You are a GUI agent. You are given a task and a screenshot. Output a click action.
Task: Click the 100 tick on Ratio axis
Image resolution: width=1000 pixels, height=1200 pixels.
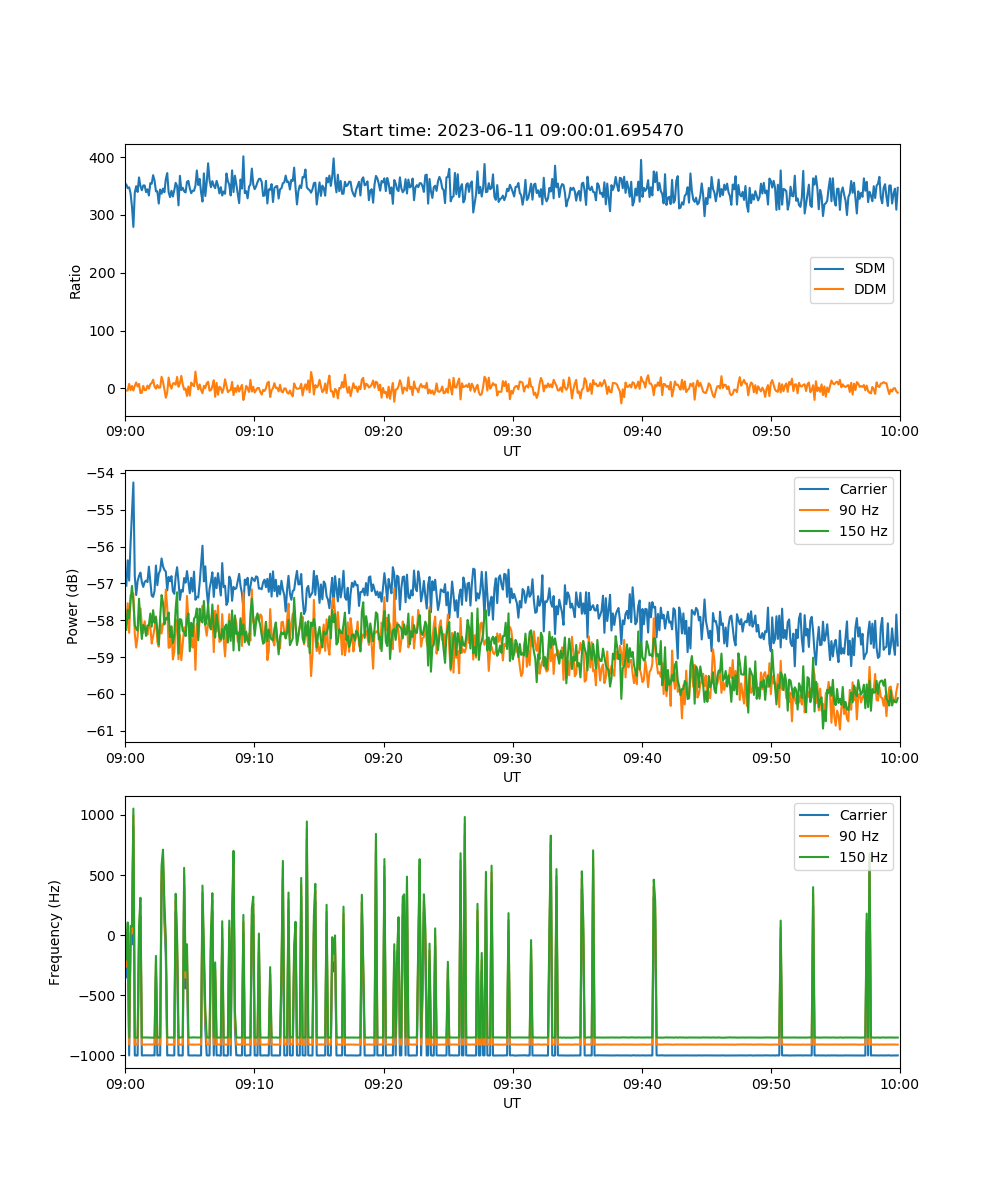[104, 331]
